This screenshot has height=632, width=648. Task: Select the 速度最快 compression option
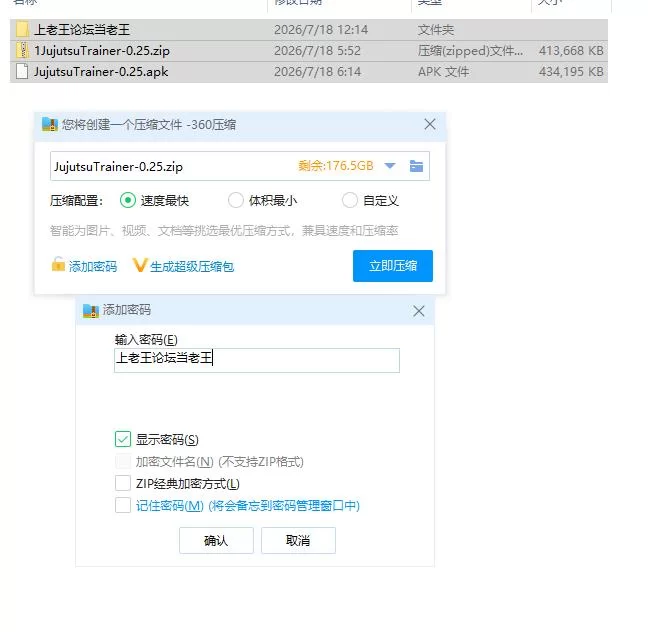click(x=128, y=200)
